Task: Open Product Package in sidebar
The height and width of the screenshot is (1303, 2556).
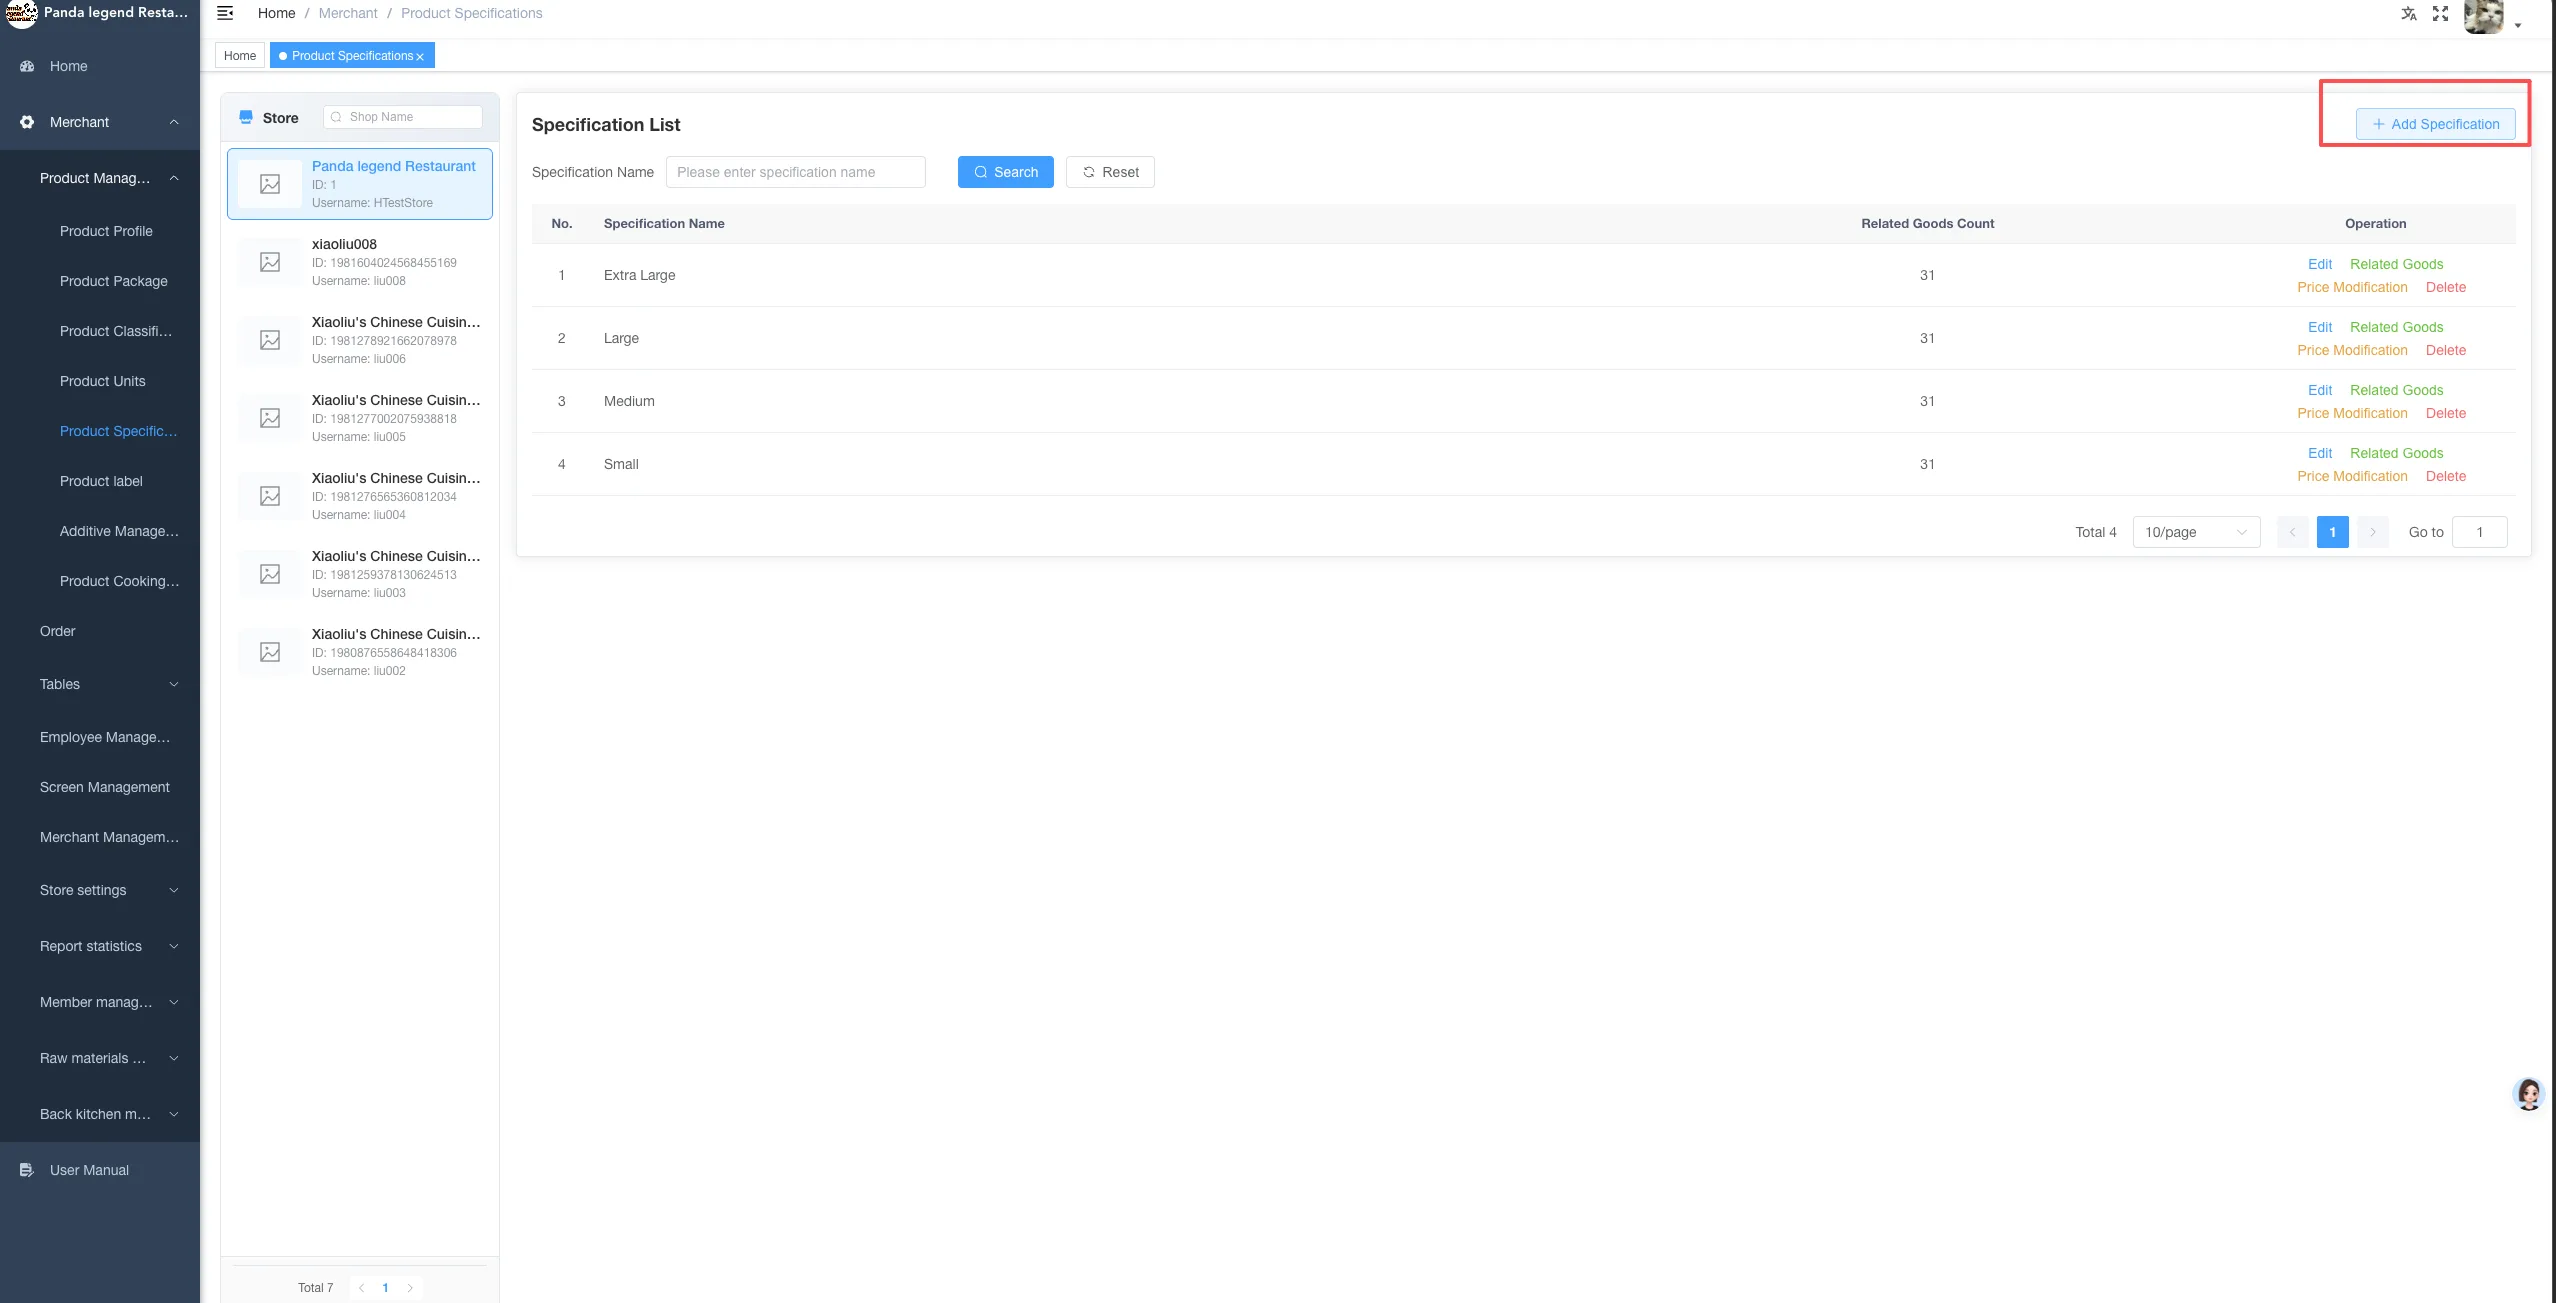Action: (114, 281)
